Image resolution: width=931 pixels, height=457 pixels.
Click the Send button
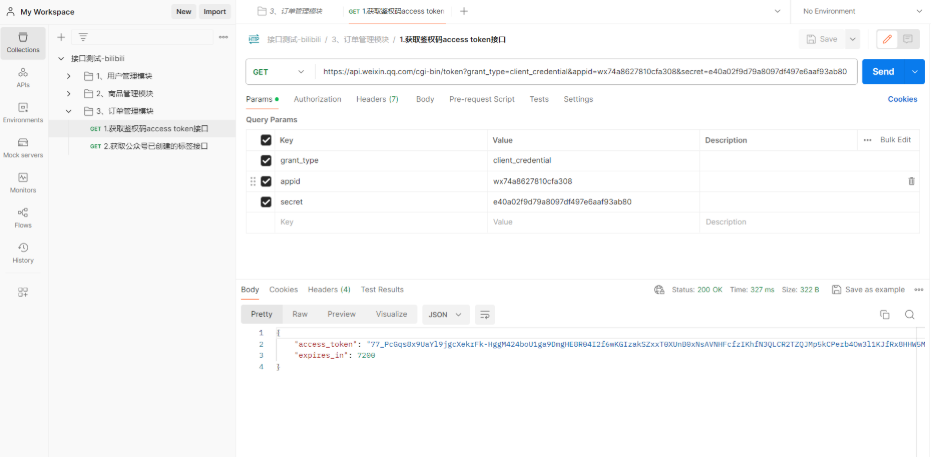(883, 72)
